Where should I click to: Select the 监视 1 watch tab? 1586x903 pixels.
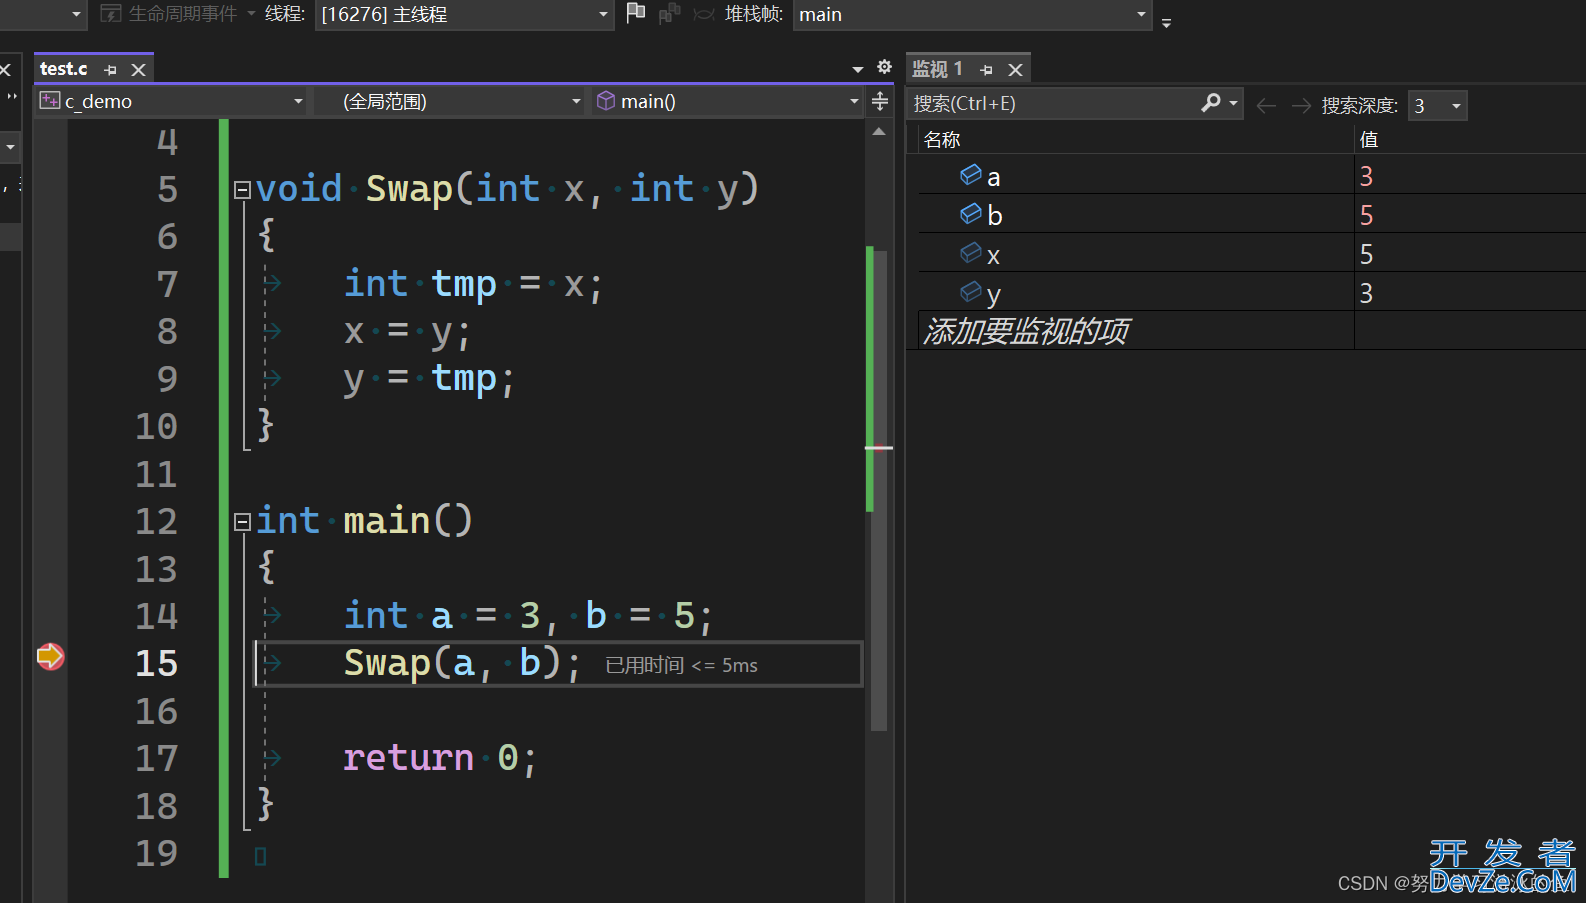point(937,69)
